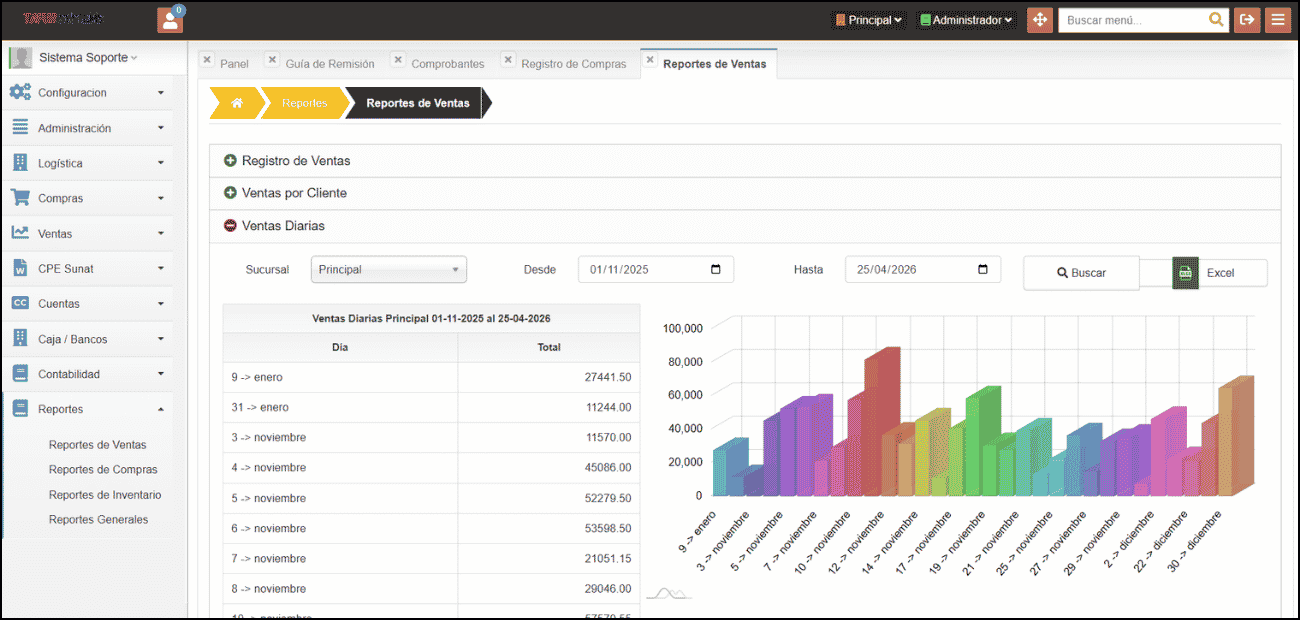
Task: Open calendar picker in Desde date field
Action: [715, 269]
